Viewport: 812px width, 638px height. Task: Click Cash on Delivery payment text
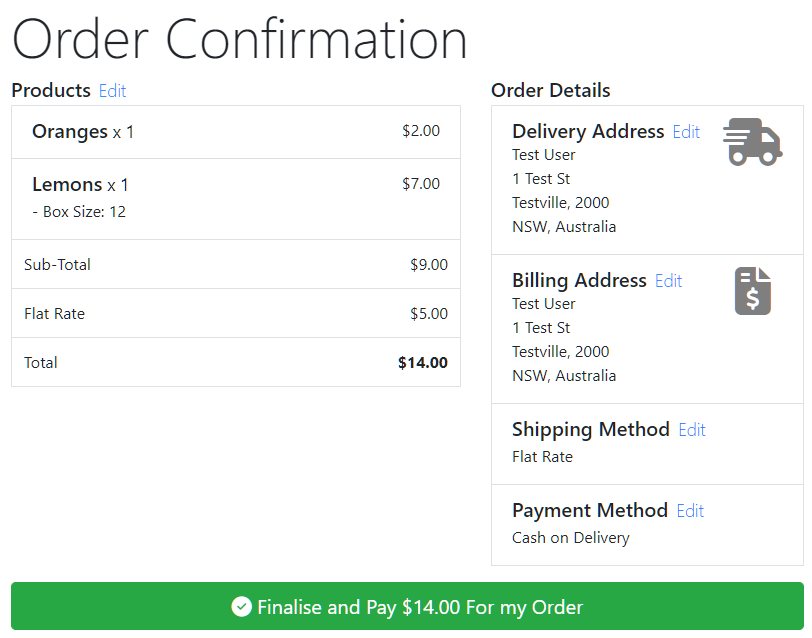571,538
